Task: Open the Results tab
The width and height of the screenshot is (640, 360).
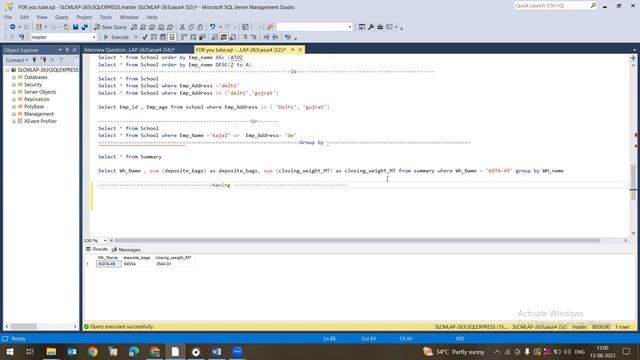Action: tap(97, 249)
